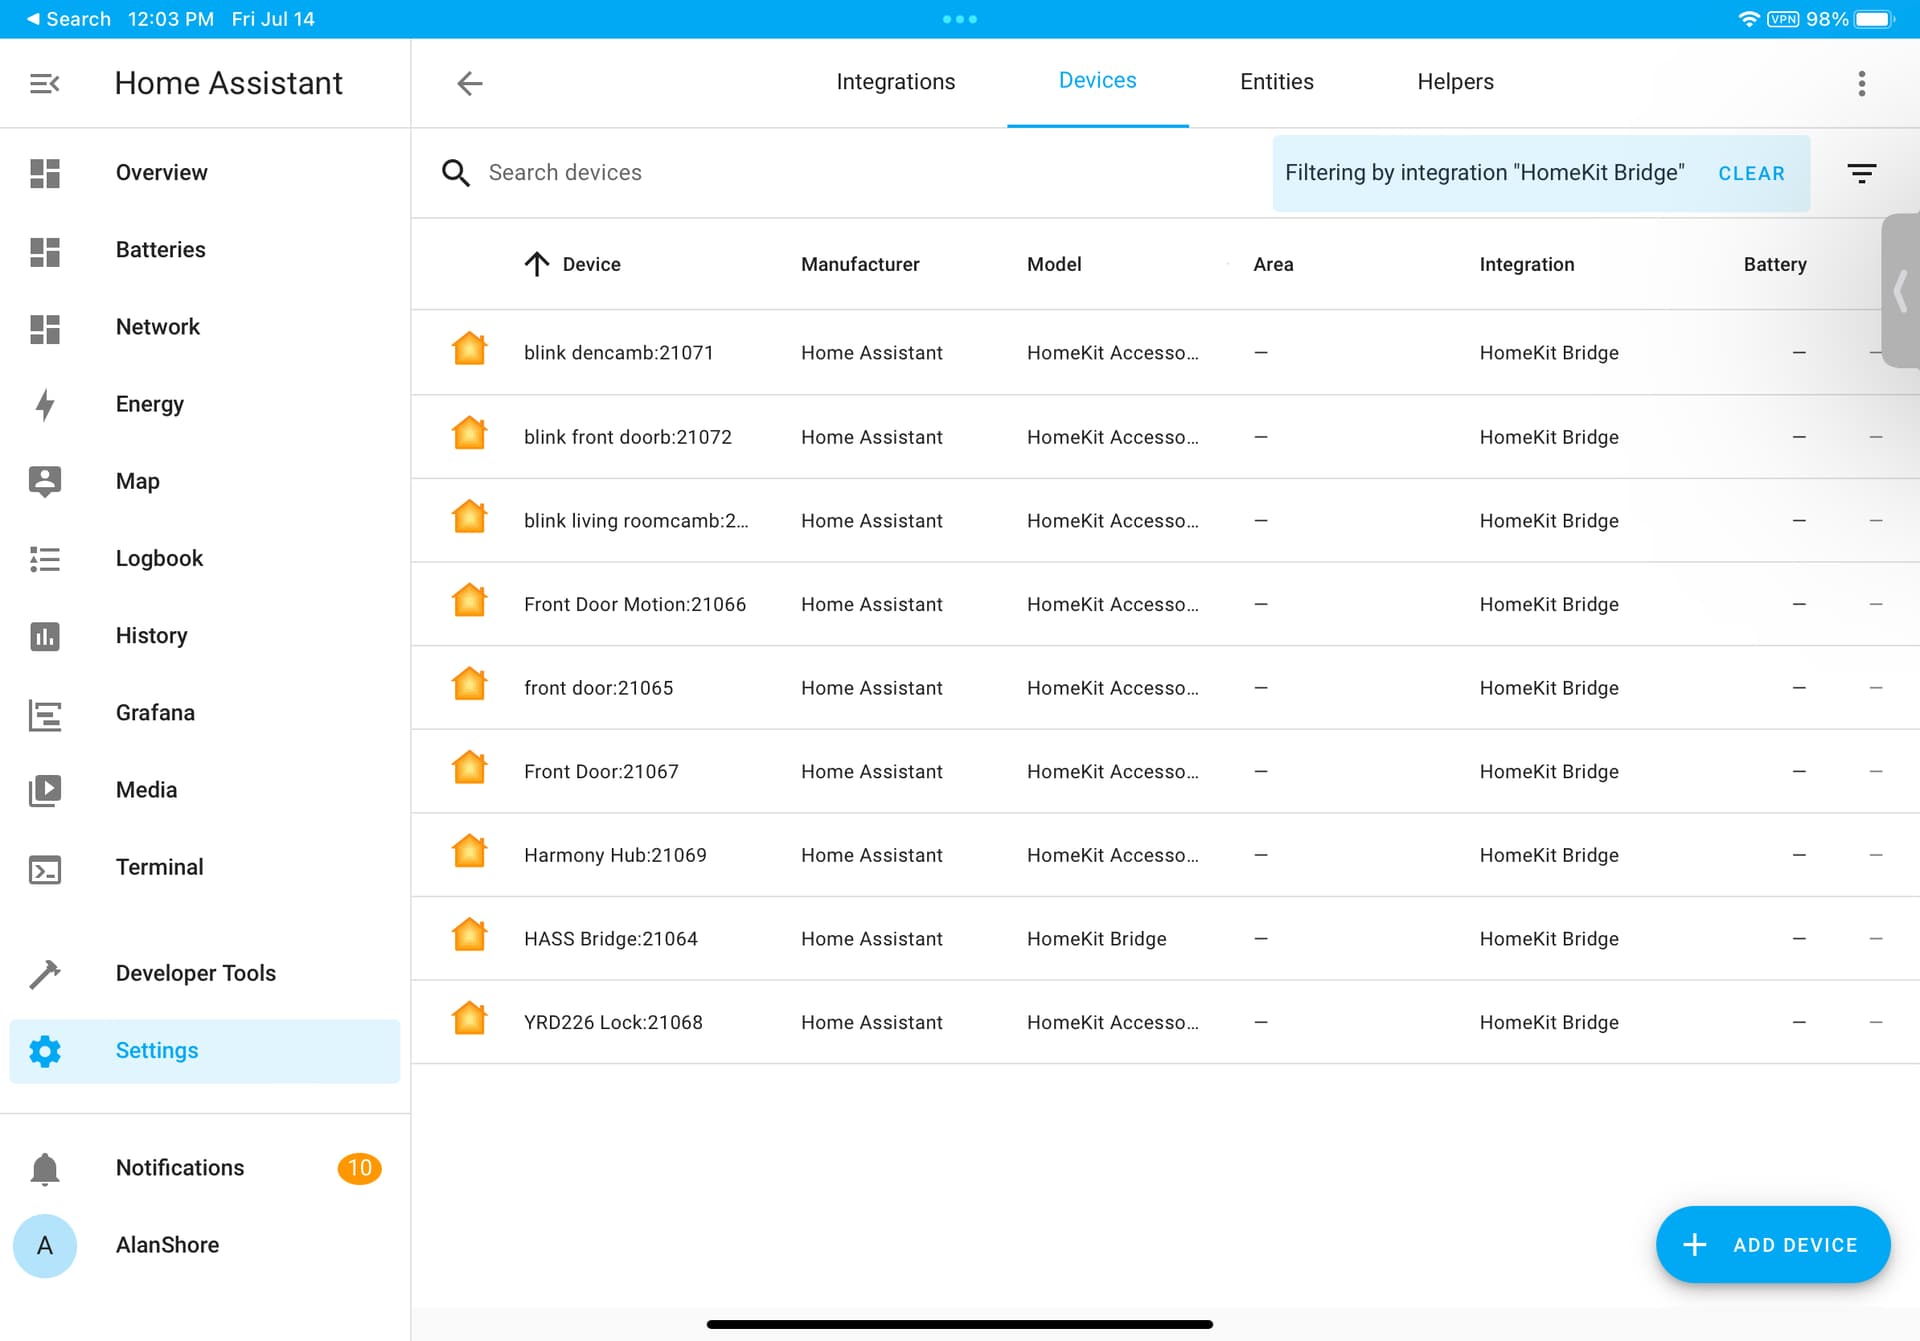Open the Map view

137,481
